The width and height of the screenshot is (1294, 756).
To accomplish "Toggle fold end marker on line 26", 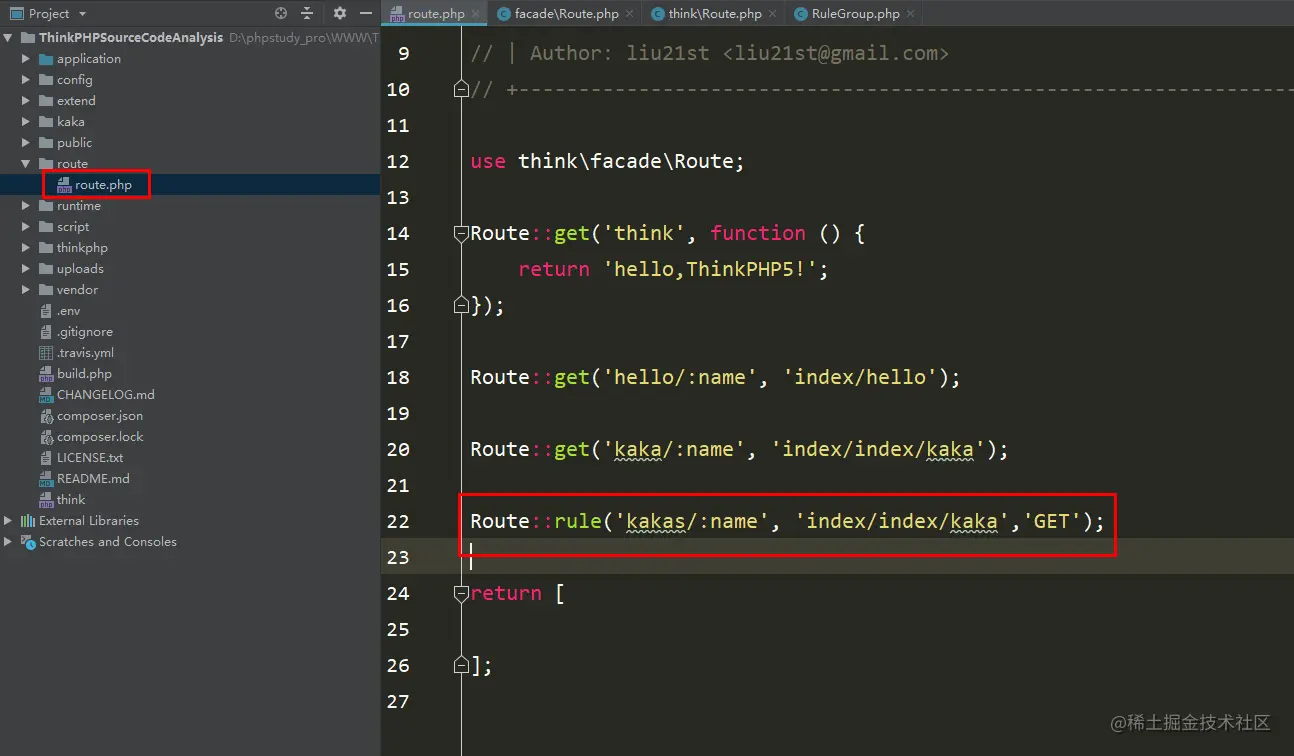I will click(x=461, y=665).
